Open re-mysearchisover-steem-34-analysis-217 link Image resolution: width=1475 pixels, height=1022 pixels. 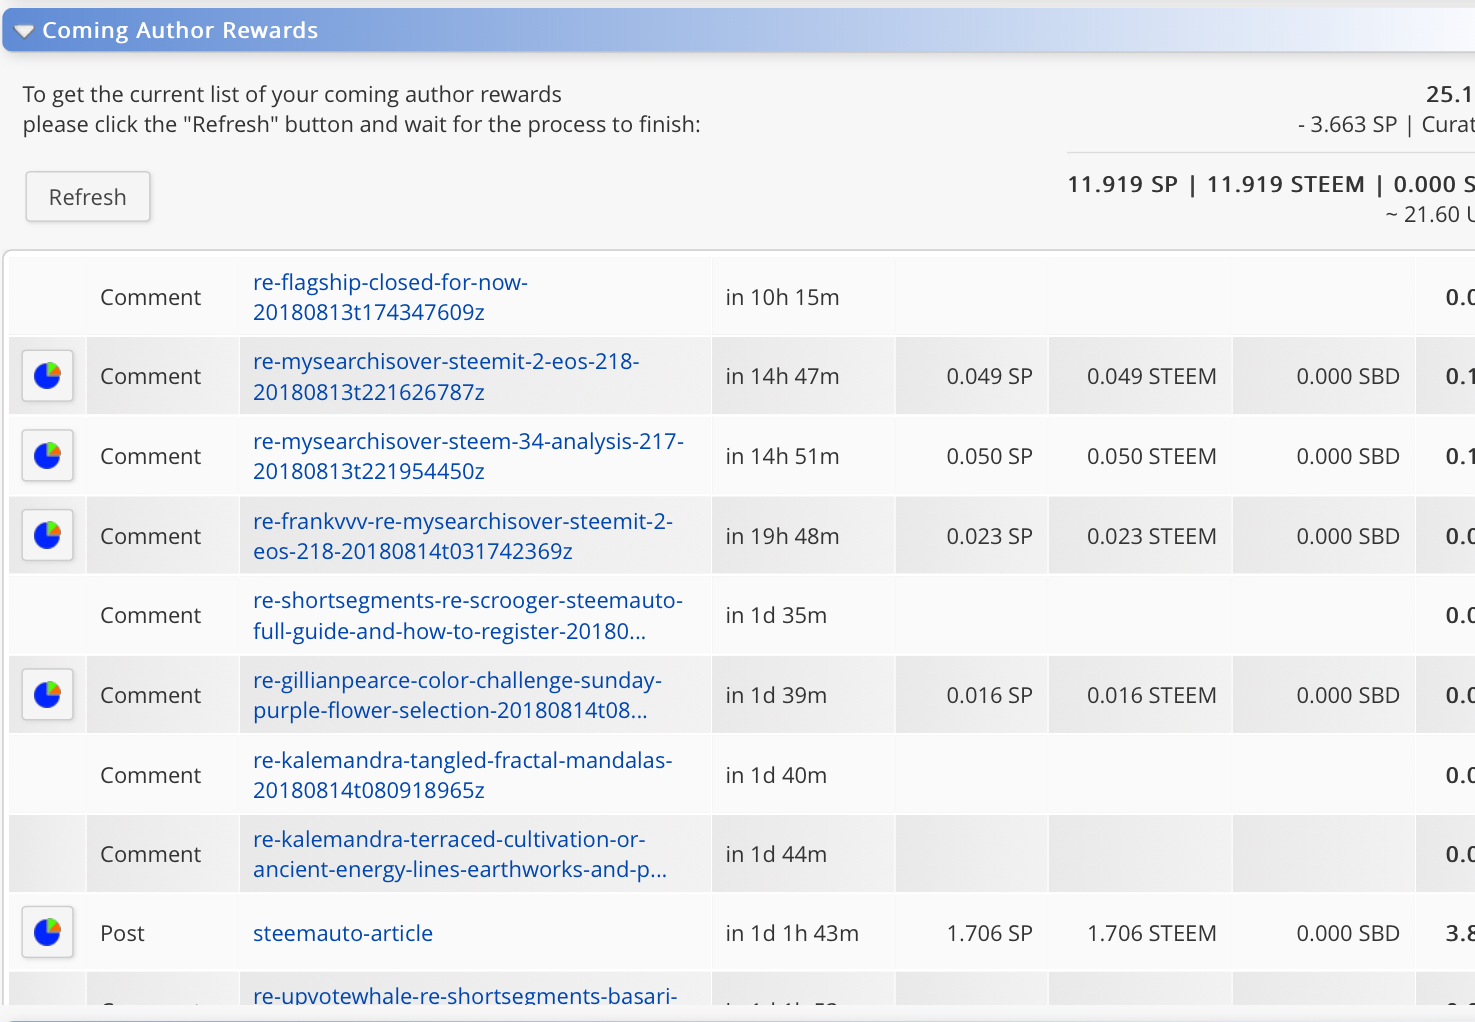pyautogui.click(x=468, y=456)
